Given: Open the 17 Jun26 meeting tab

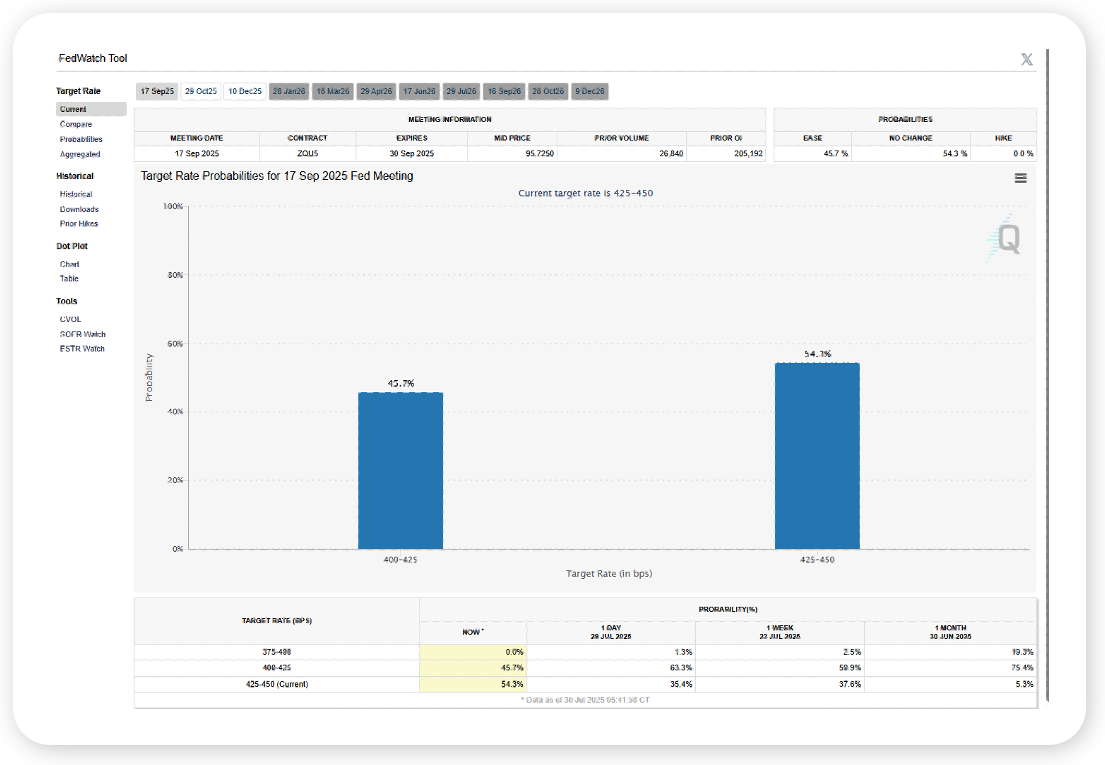Looking at the screenshot, I should point(419,92).
